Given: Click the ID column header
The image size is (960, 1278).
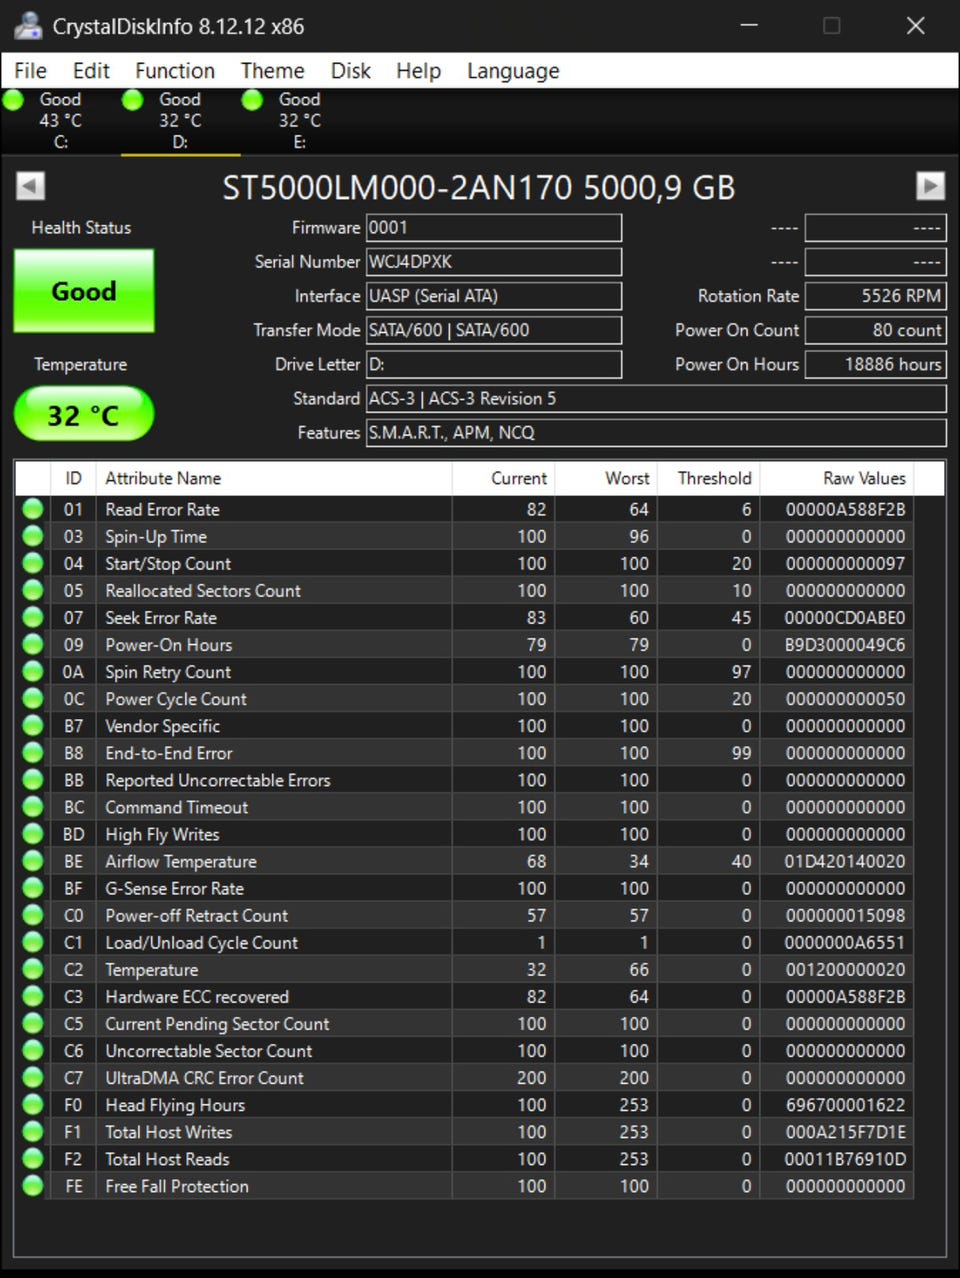Looking at the screenshot, I should click(73, 478).
